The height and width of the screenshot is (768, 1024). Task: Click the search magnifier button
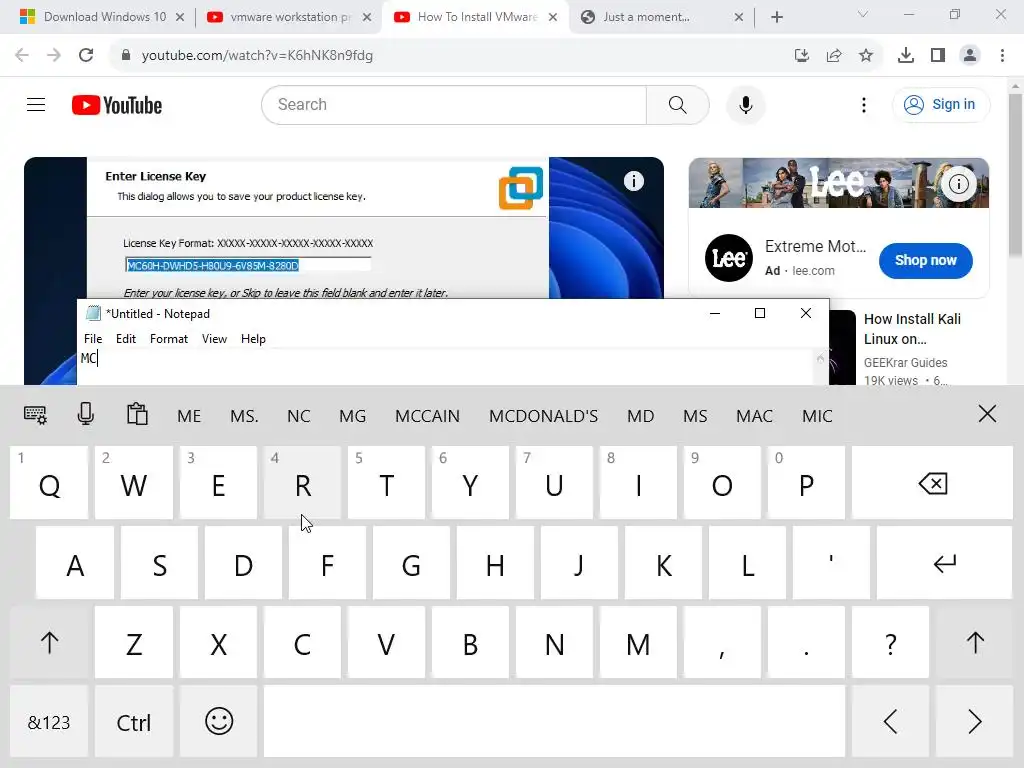(677, 104)
